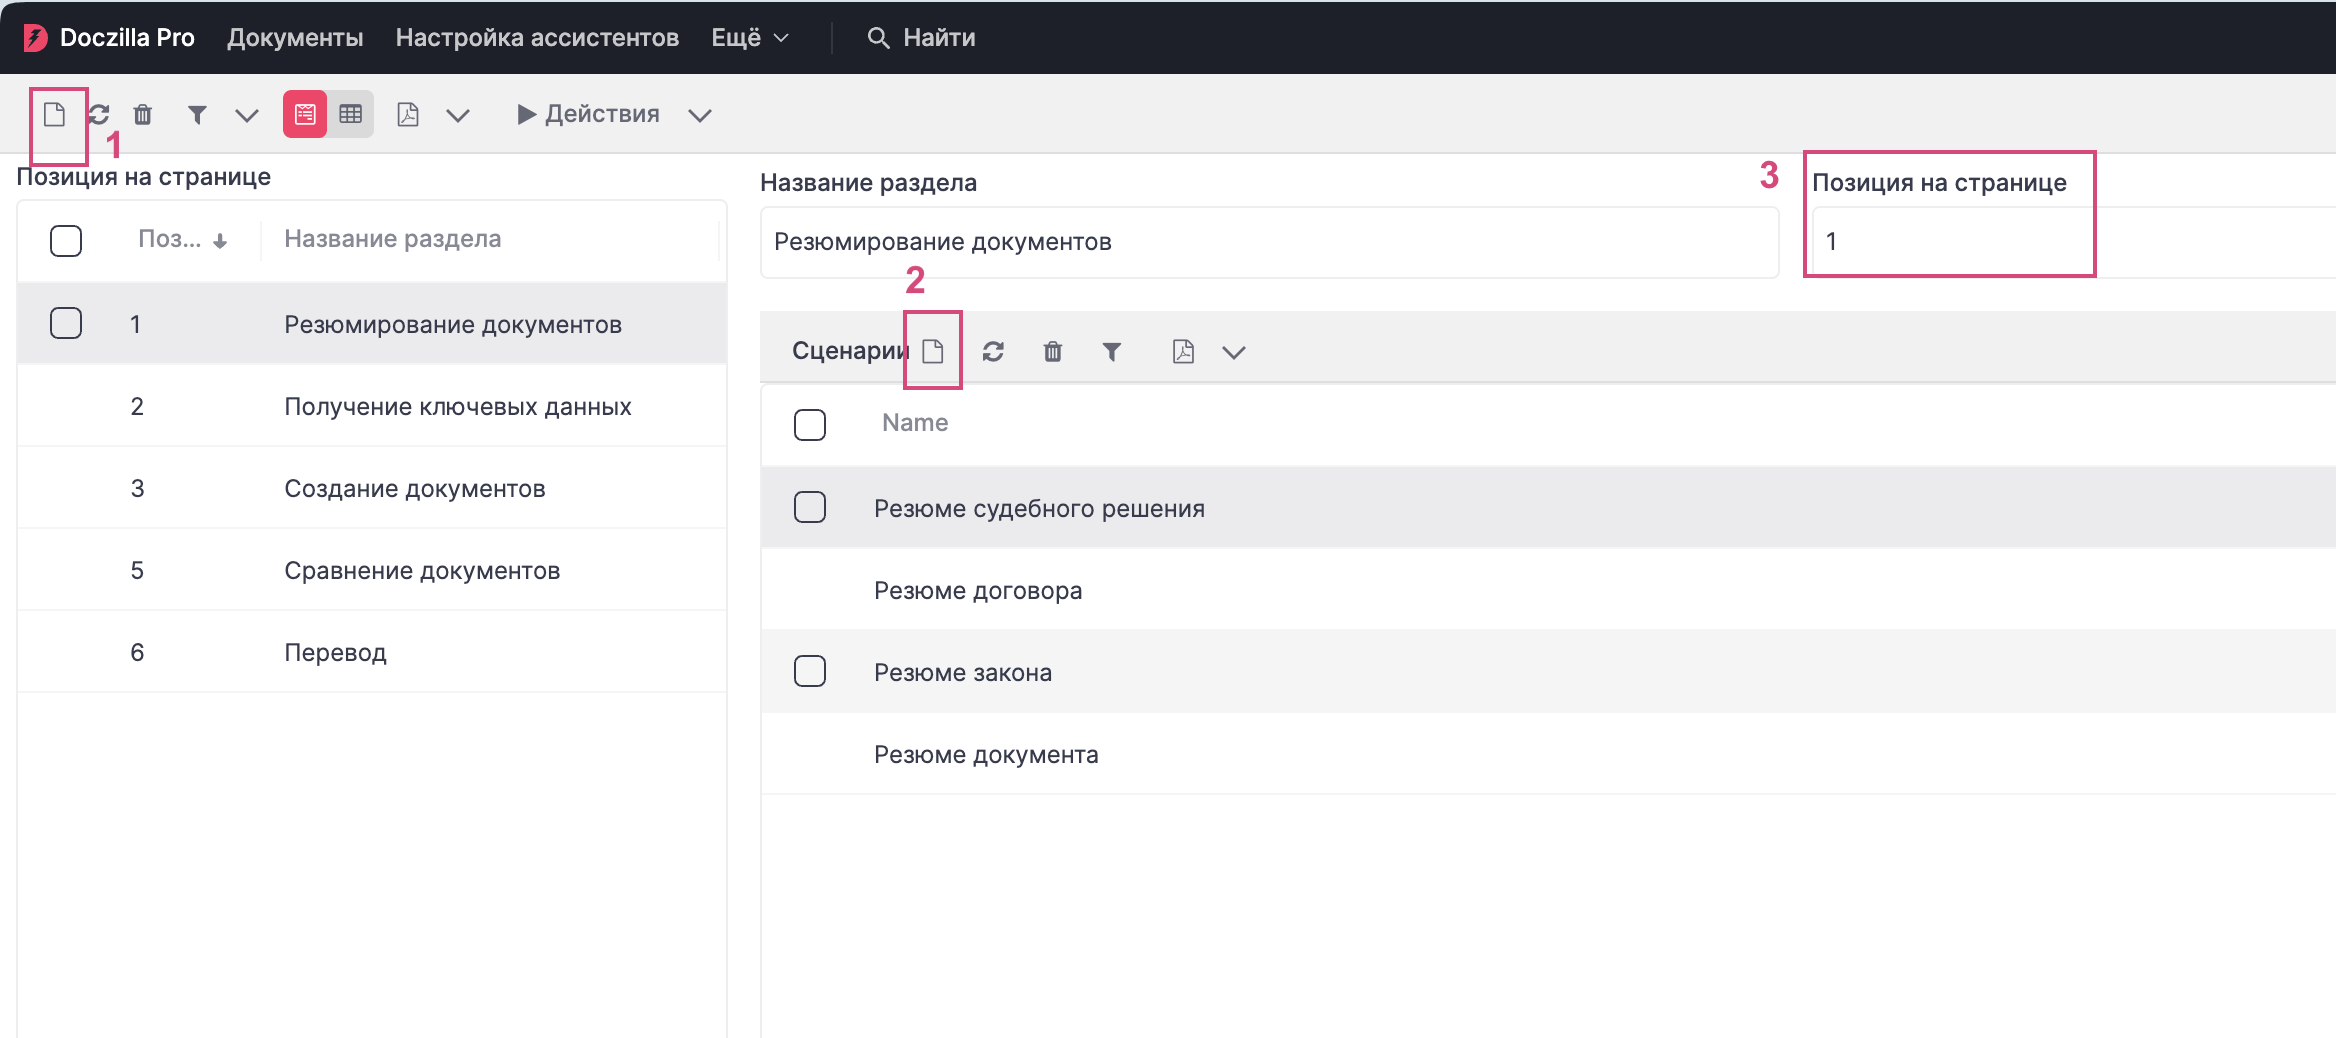Open filter in the top toolbar
Image resolution: width=2336 pixels, height=1038 pixels.
[197, 115]
